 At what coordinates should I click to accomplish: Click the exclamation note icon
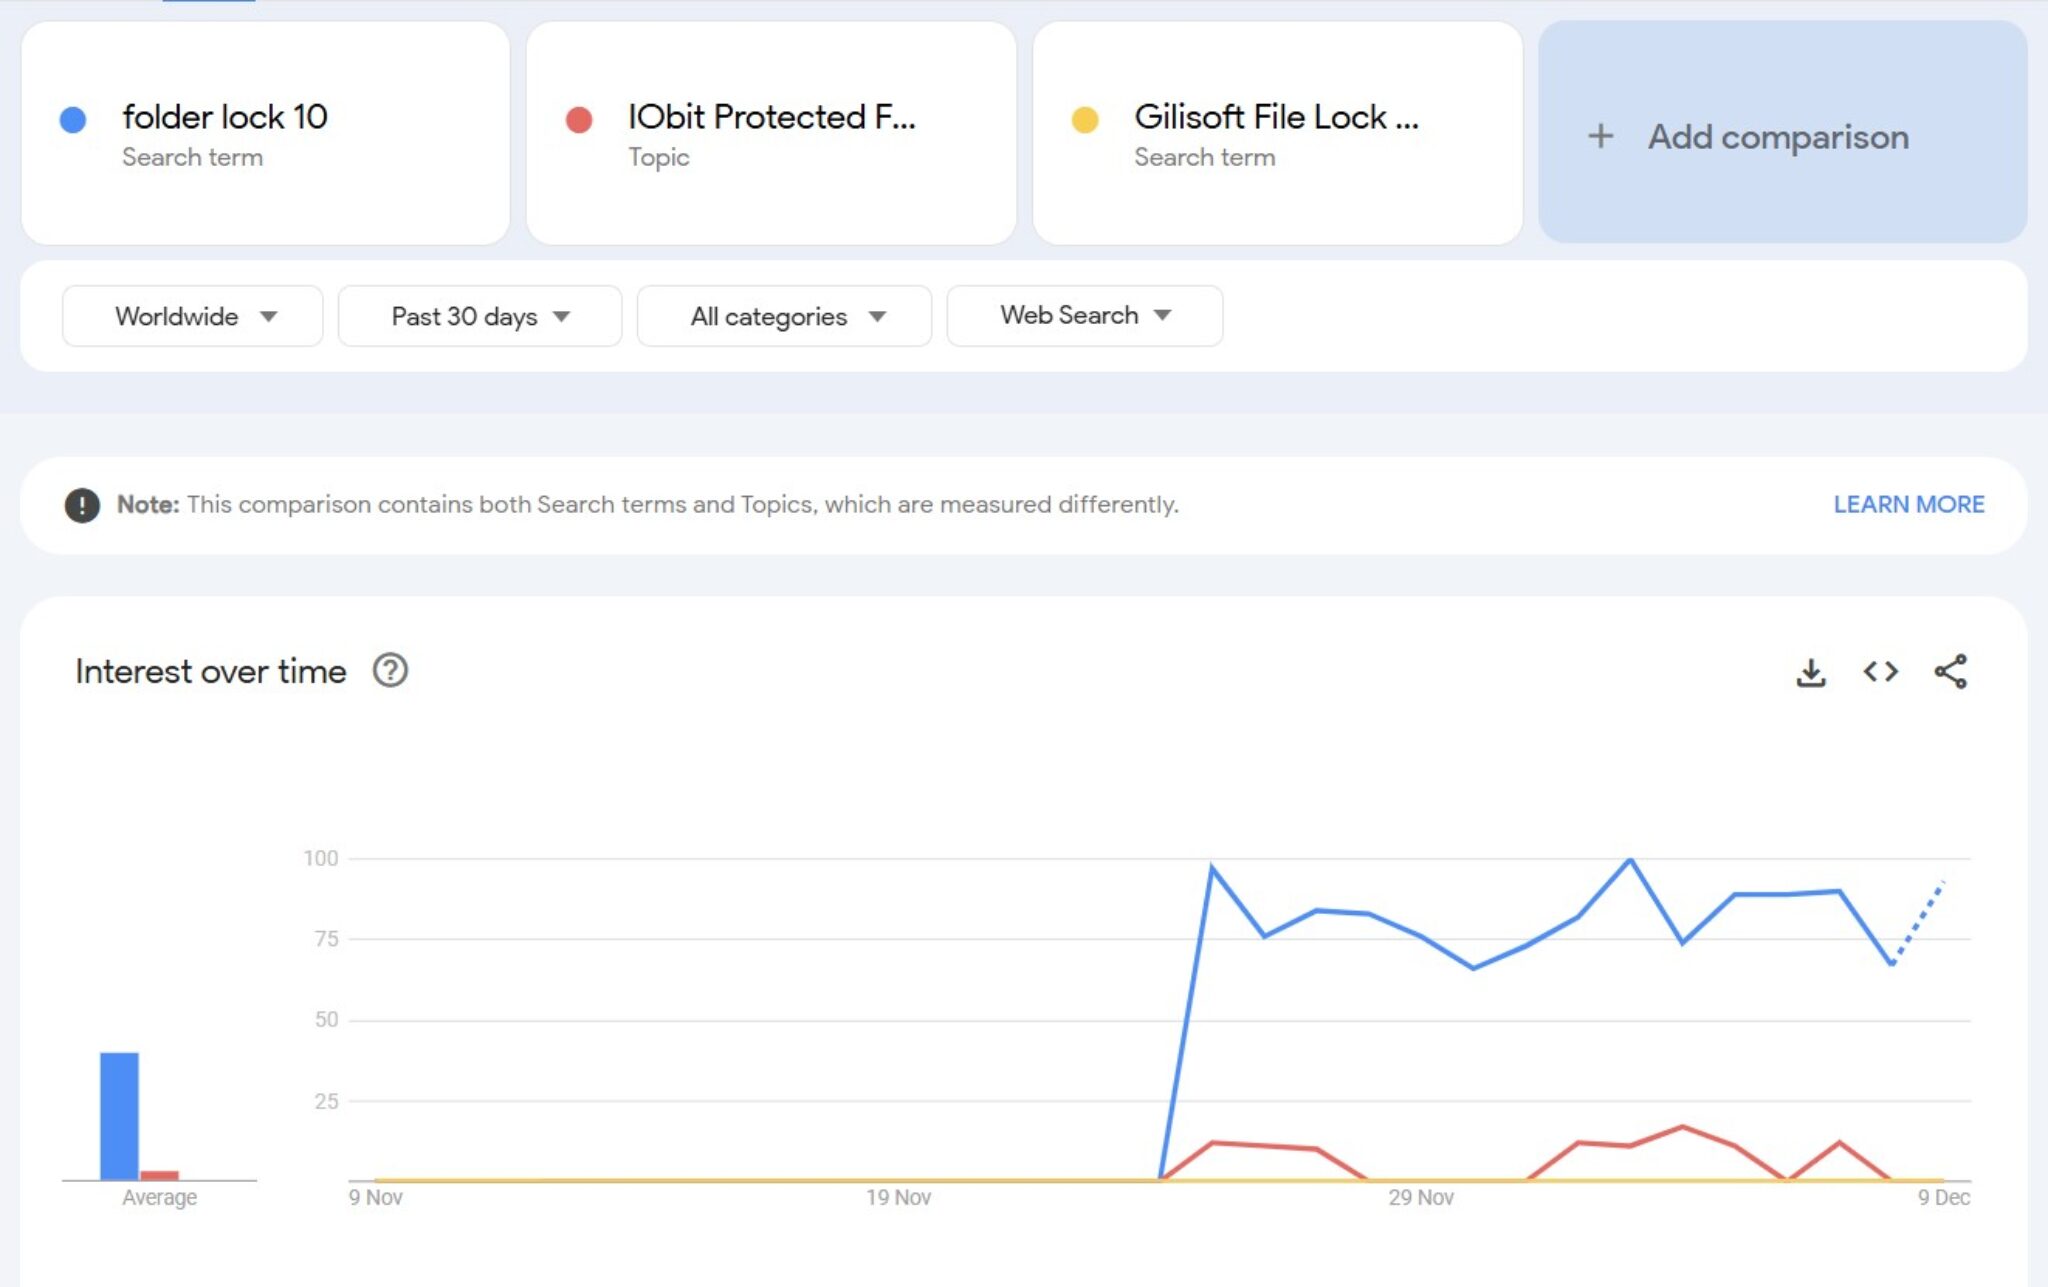(x=82, y=505)
